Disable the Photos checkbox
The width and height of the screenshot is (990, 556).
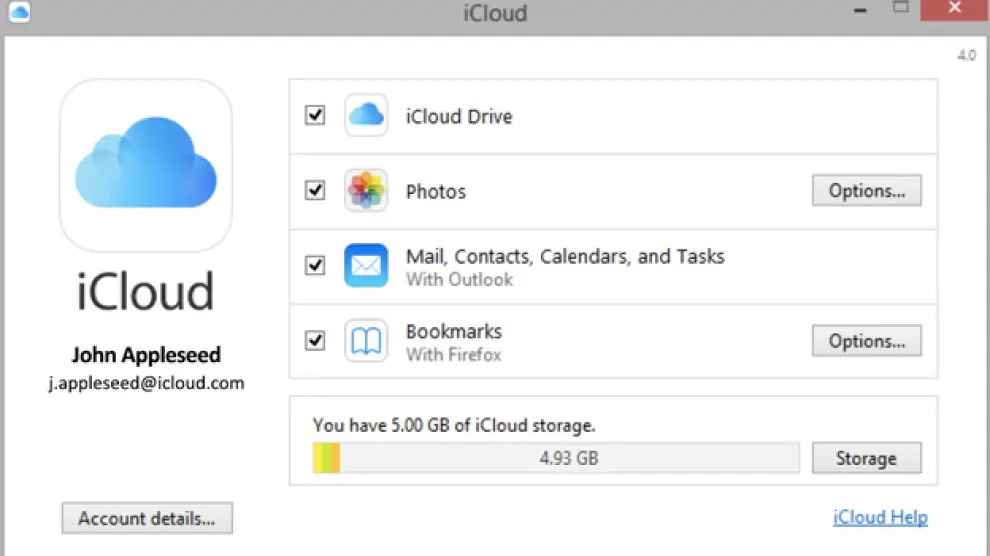[x=315, y=190]
